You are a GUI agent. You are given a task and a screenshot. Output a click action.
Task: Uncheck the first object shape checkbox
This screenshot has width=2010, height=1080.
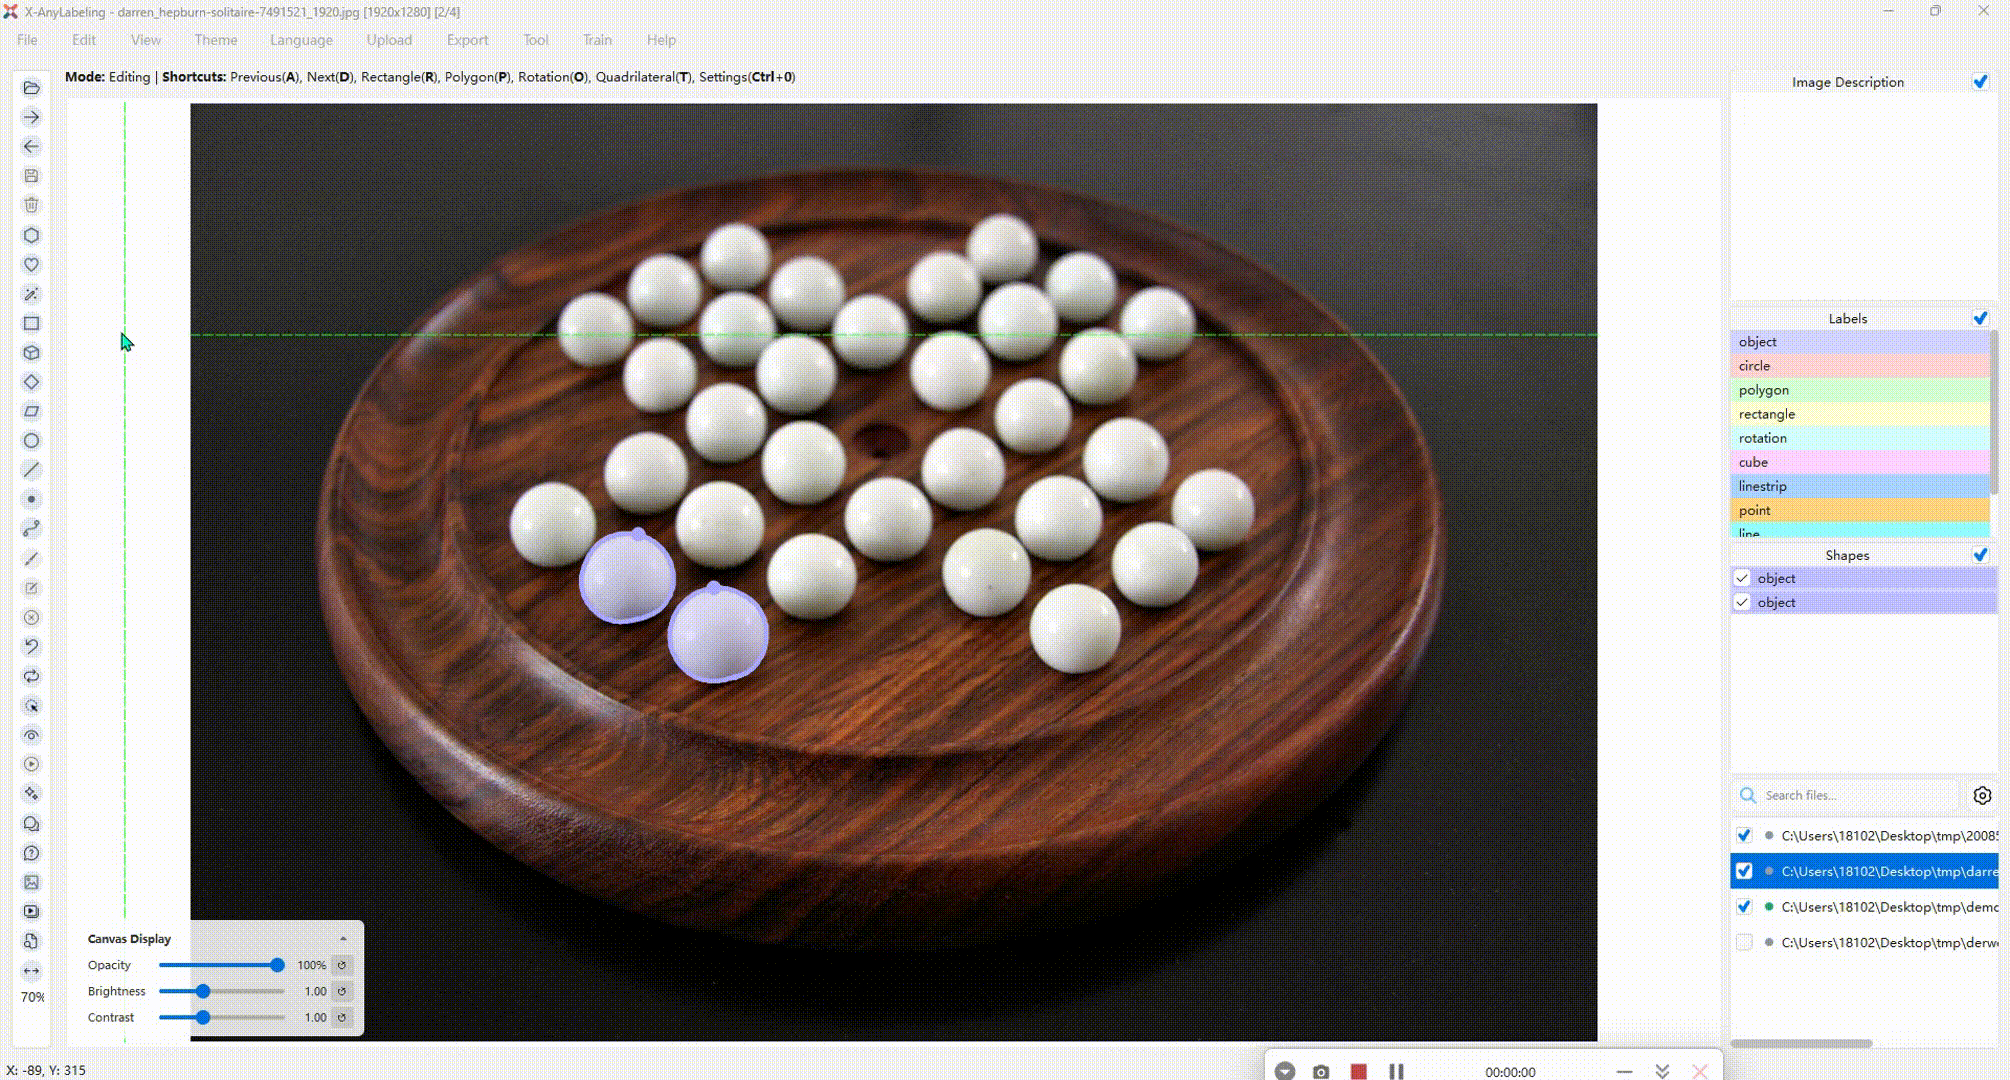pyautogui.click(x=1742, y=578)
